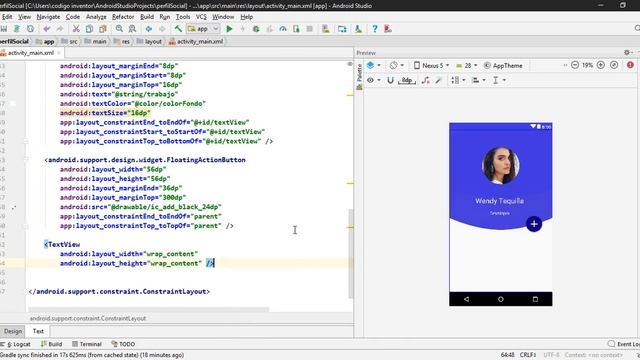
Task: Open the Navigate menu
Action: tap(48, 17)
